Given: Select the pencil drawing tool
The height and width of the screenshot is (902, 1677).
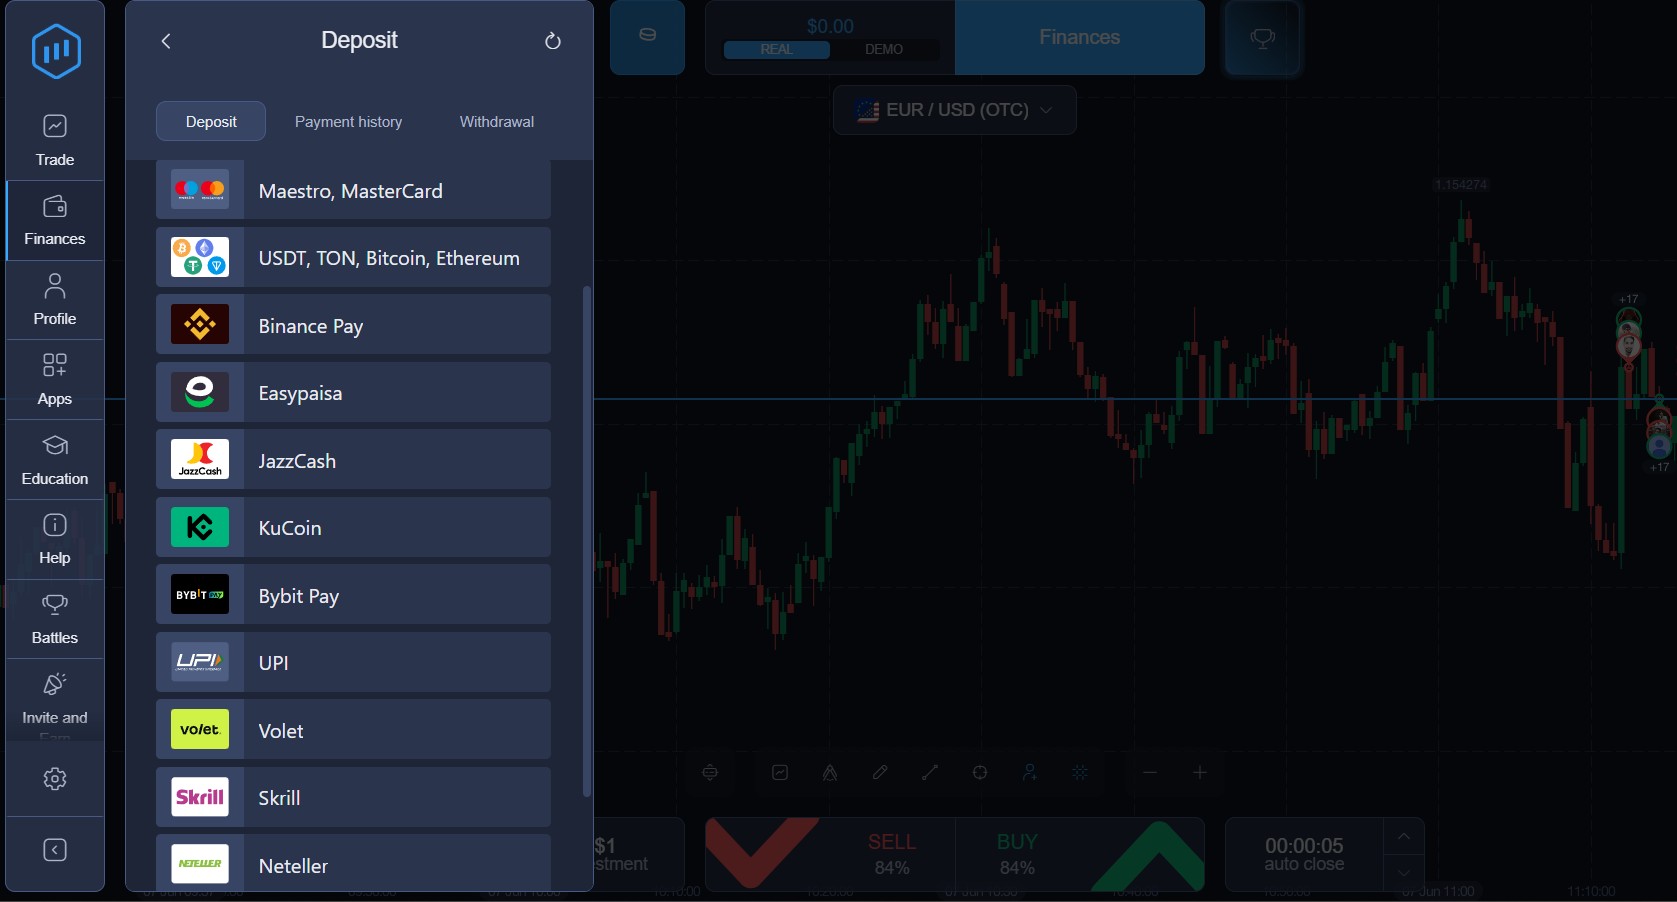Looking at the screenshot, I should 880,773.
